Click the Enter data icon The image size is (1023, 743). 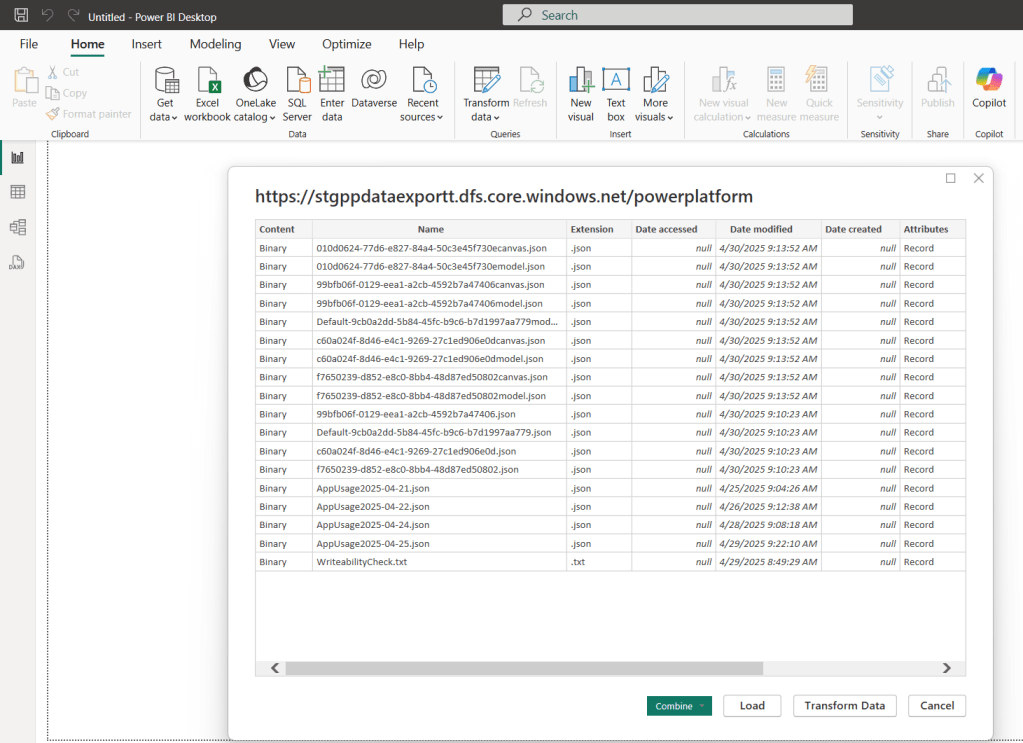pos(332,81)
